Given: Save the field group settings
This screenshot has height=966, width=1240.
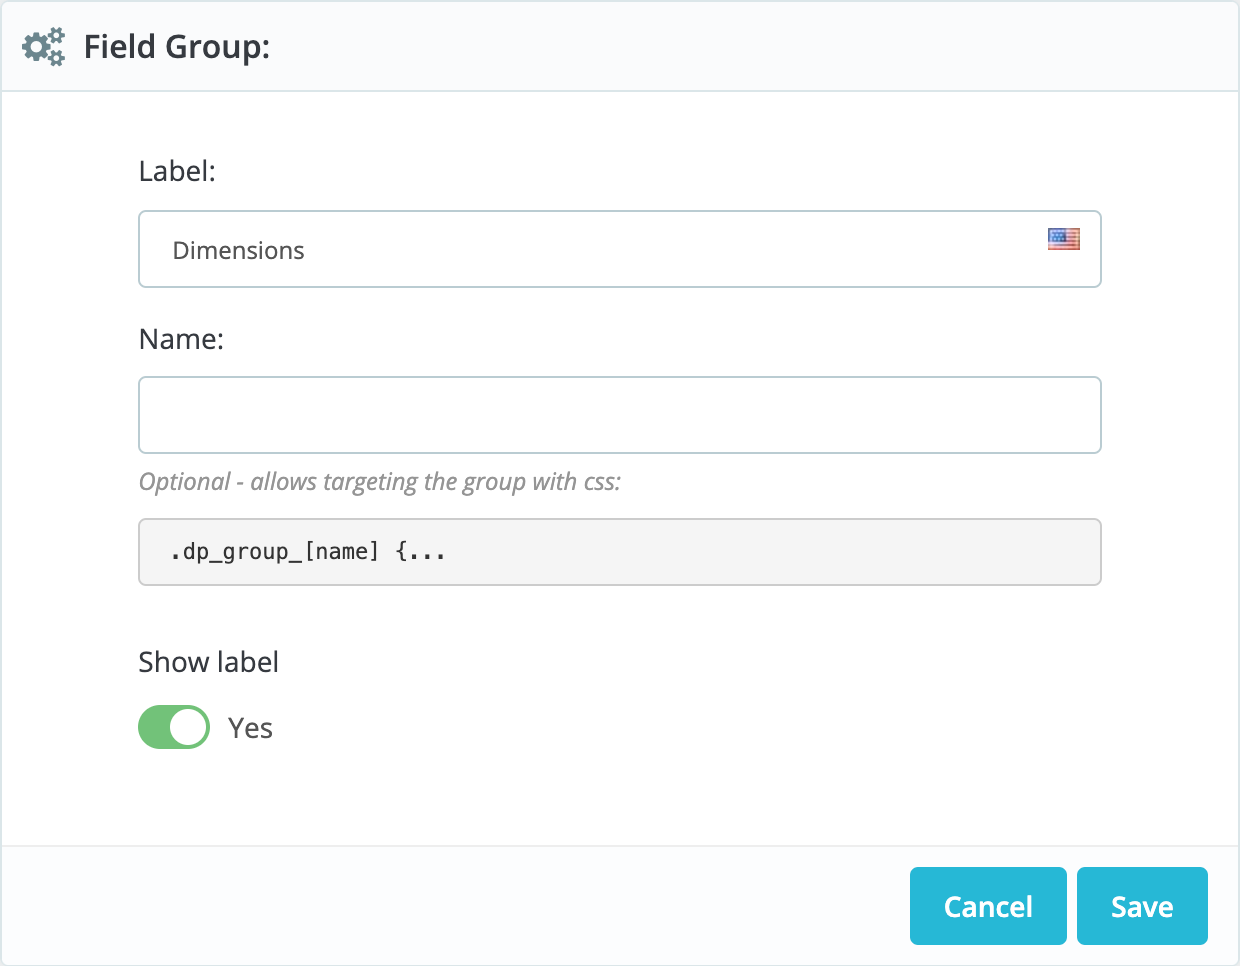Looking at the screenshot, I should point(1142,906).
